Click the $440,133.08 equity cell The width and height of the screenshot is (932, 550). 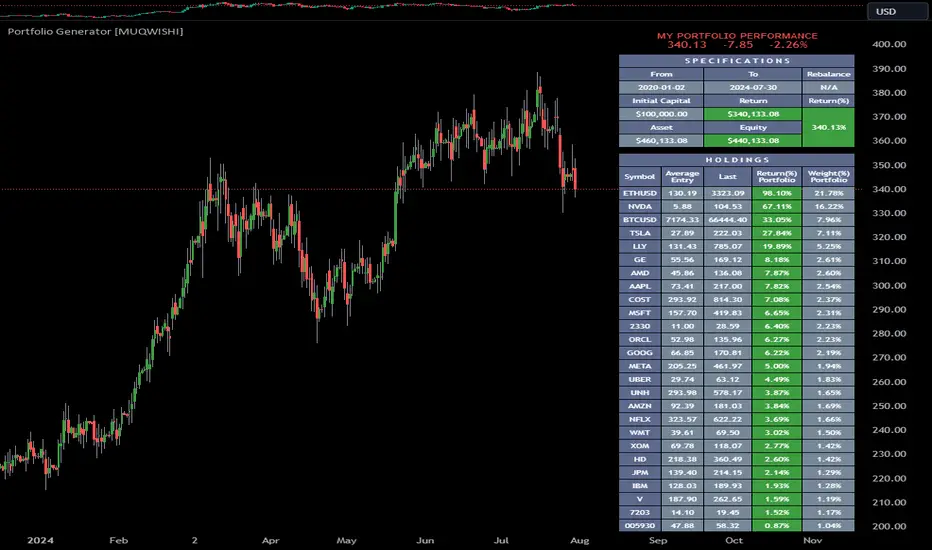[x=753, y=141]
